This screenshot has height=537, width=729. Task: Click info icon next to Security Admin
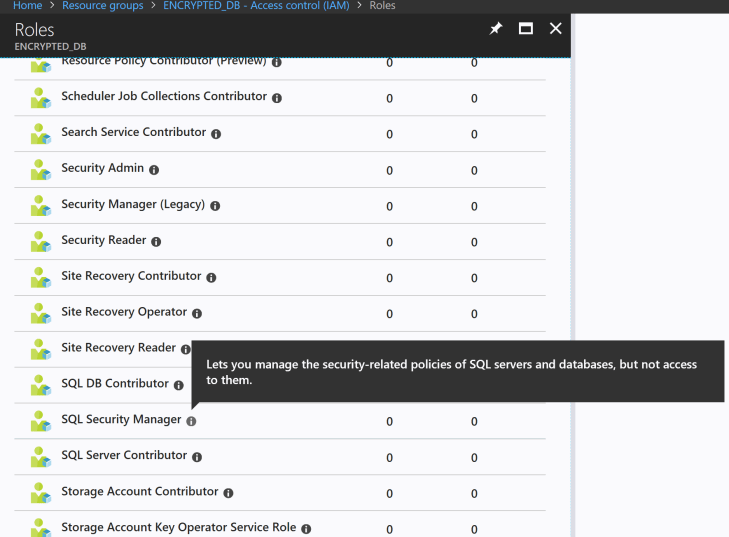click(154, 170)
